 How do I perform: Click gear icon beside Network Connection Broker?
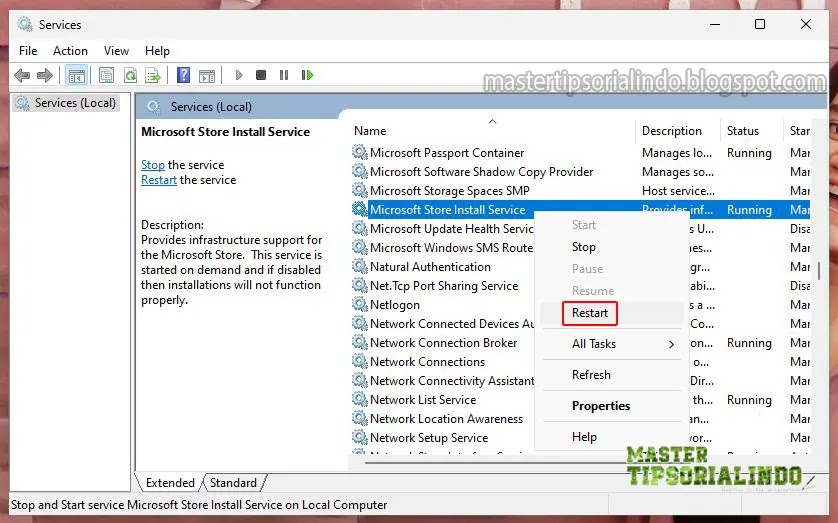360,342
